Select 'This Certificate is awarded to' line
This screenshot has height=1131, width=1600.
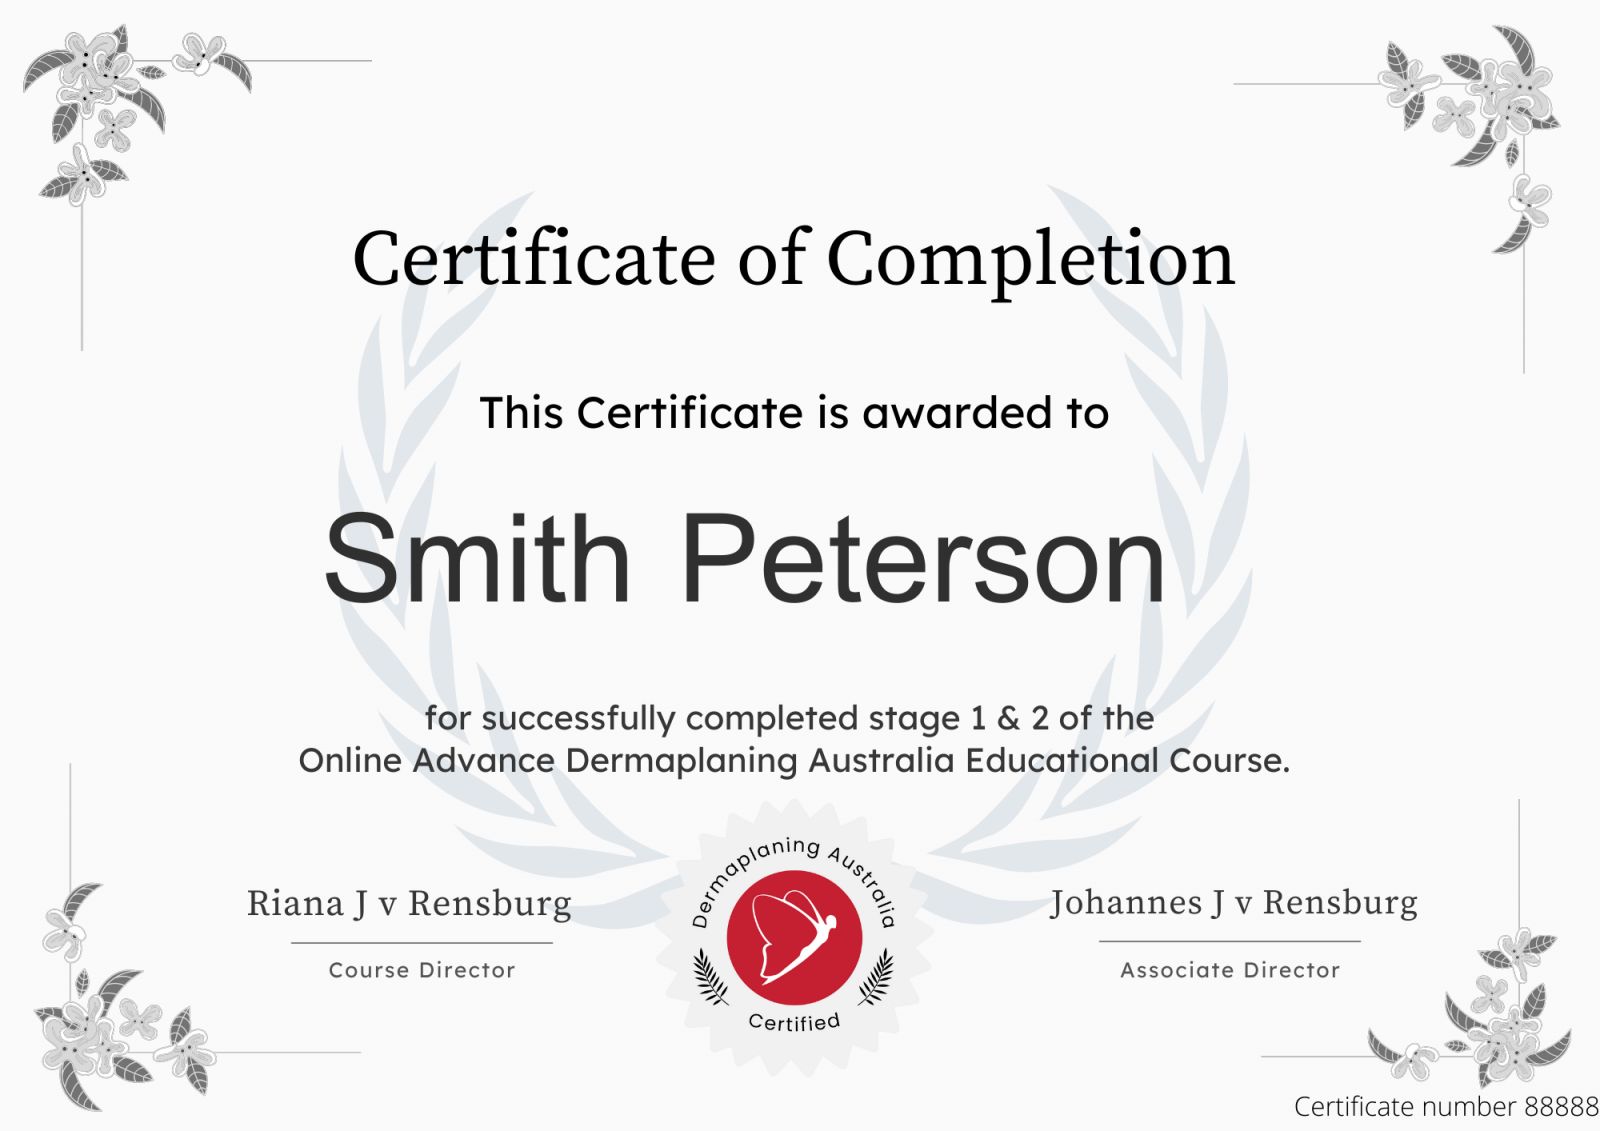click(x=794, y=413)
